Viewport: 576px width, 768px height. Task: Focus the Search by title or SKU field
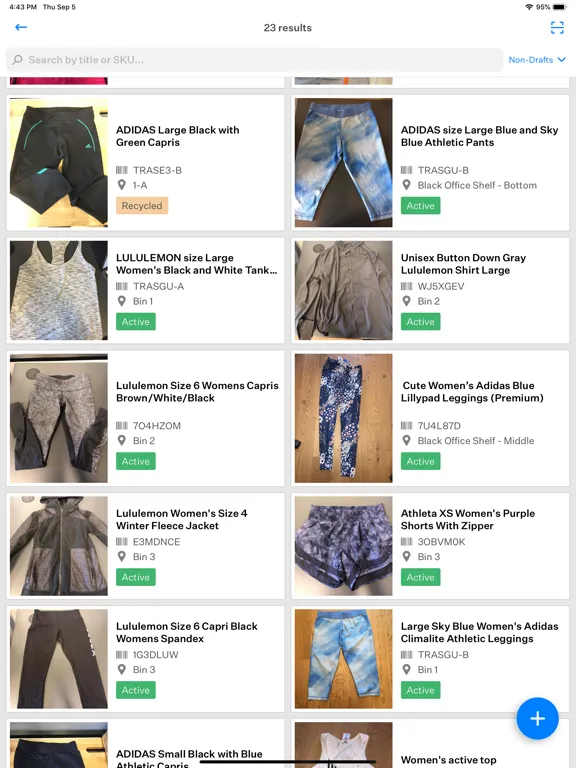click(x=254, y=60)
